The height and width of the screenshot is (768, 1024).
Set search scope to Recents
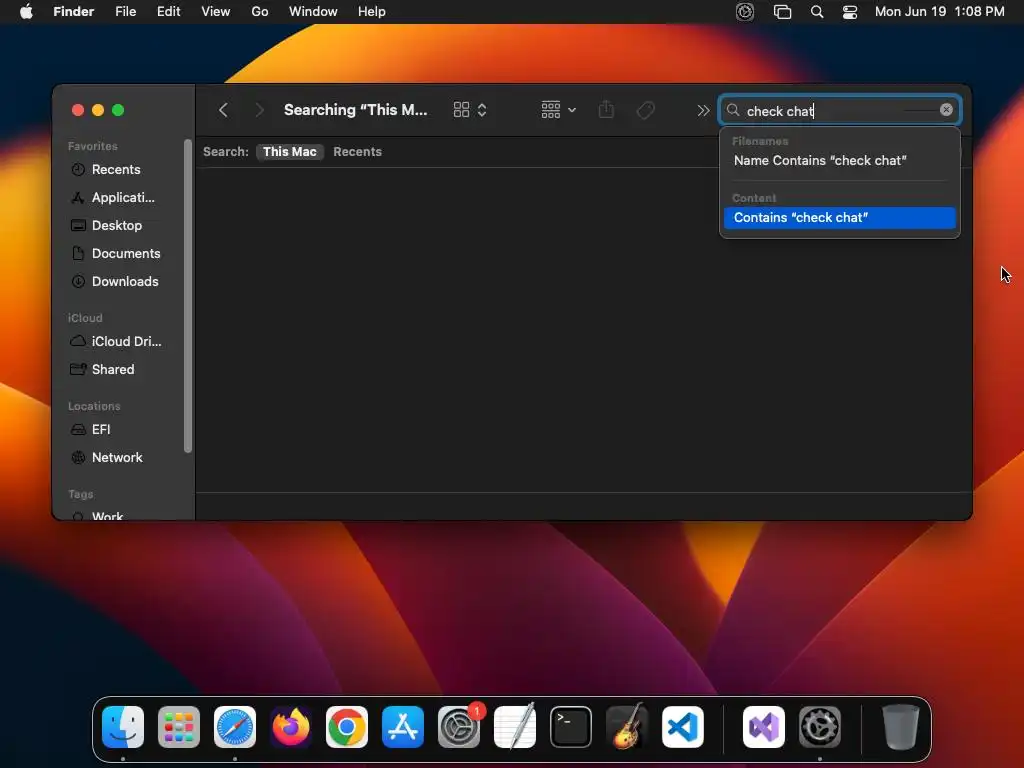coord(357,152)
